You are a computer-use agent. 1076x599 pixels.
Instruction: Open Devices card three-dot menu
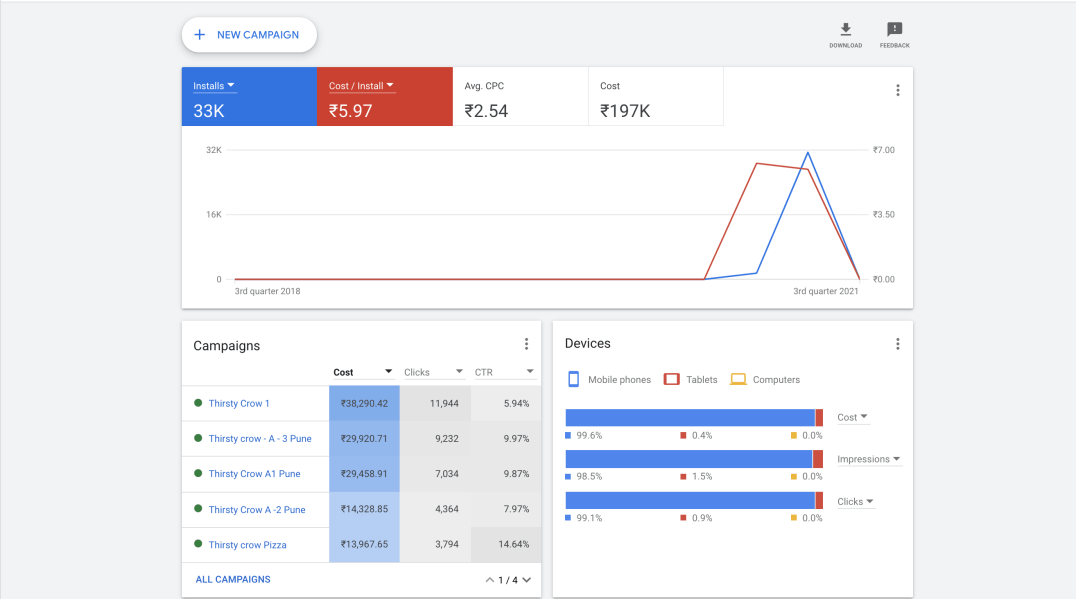pyautogui.click(x=898, y=344)
